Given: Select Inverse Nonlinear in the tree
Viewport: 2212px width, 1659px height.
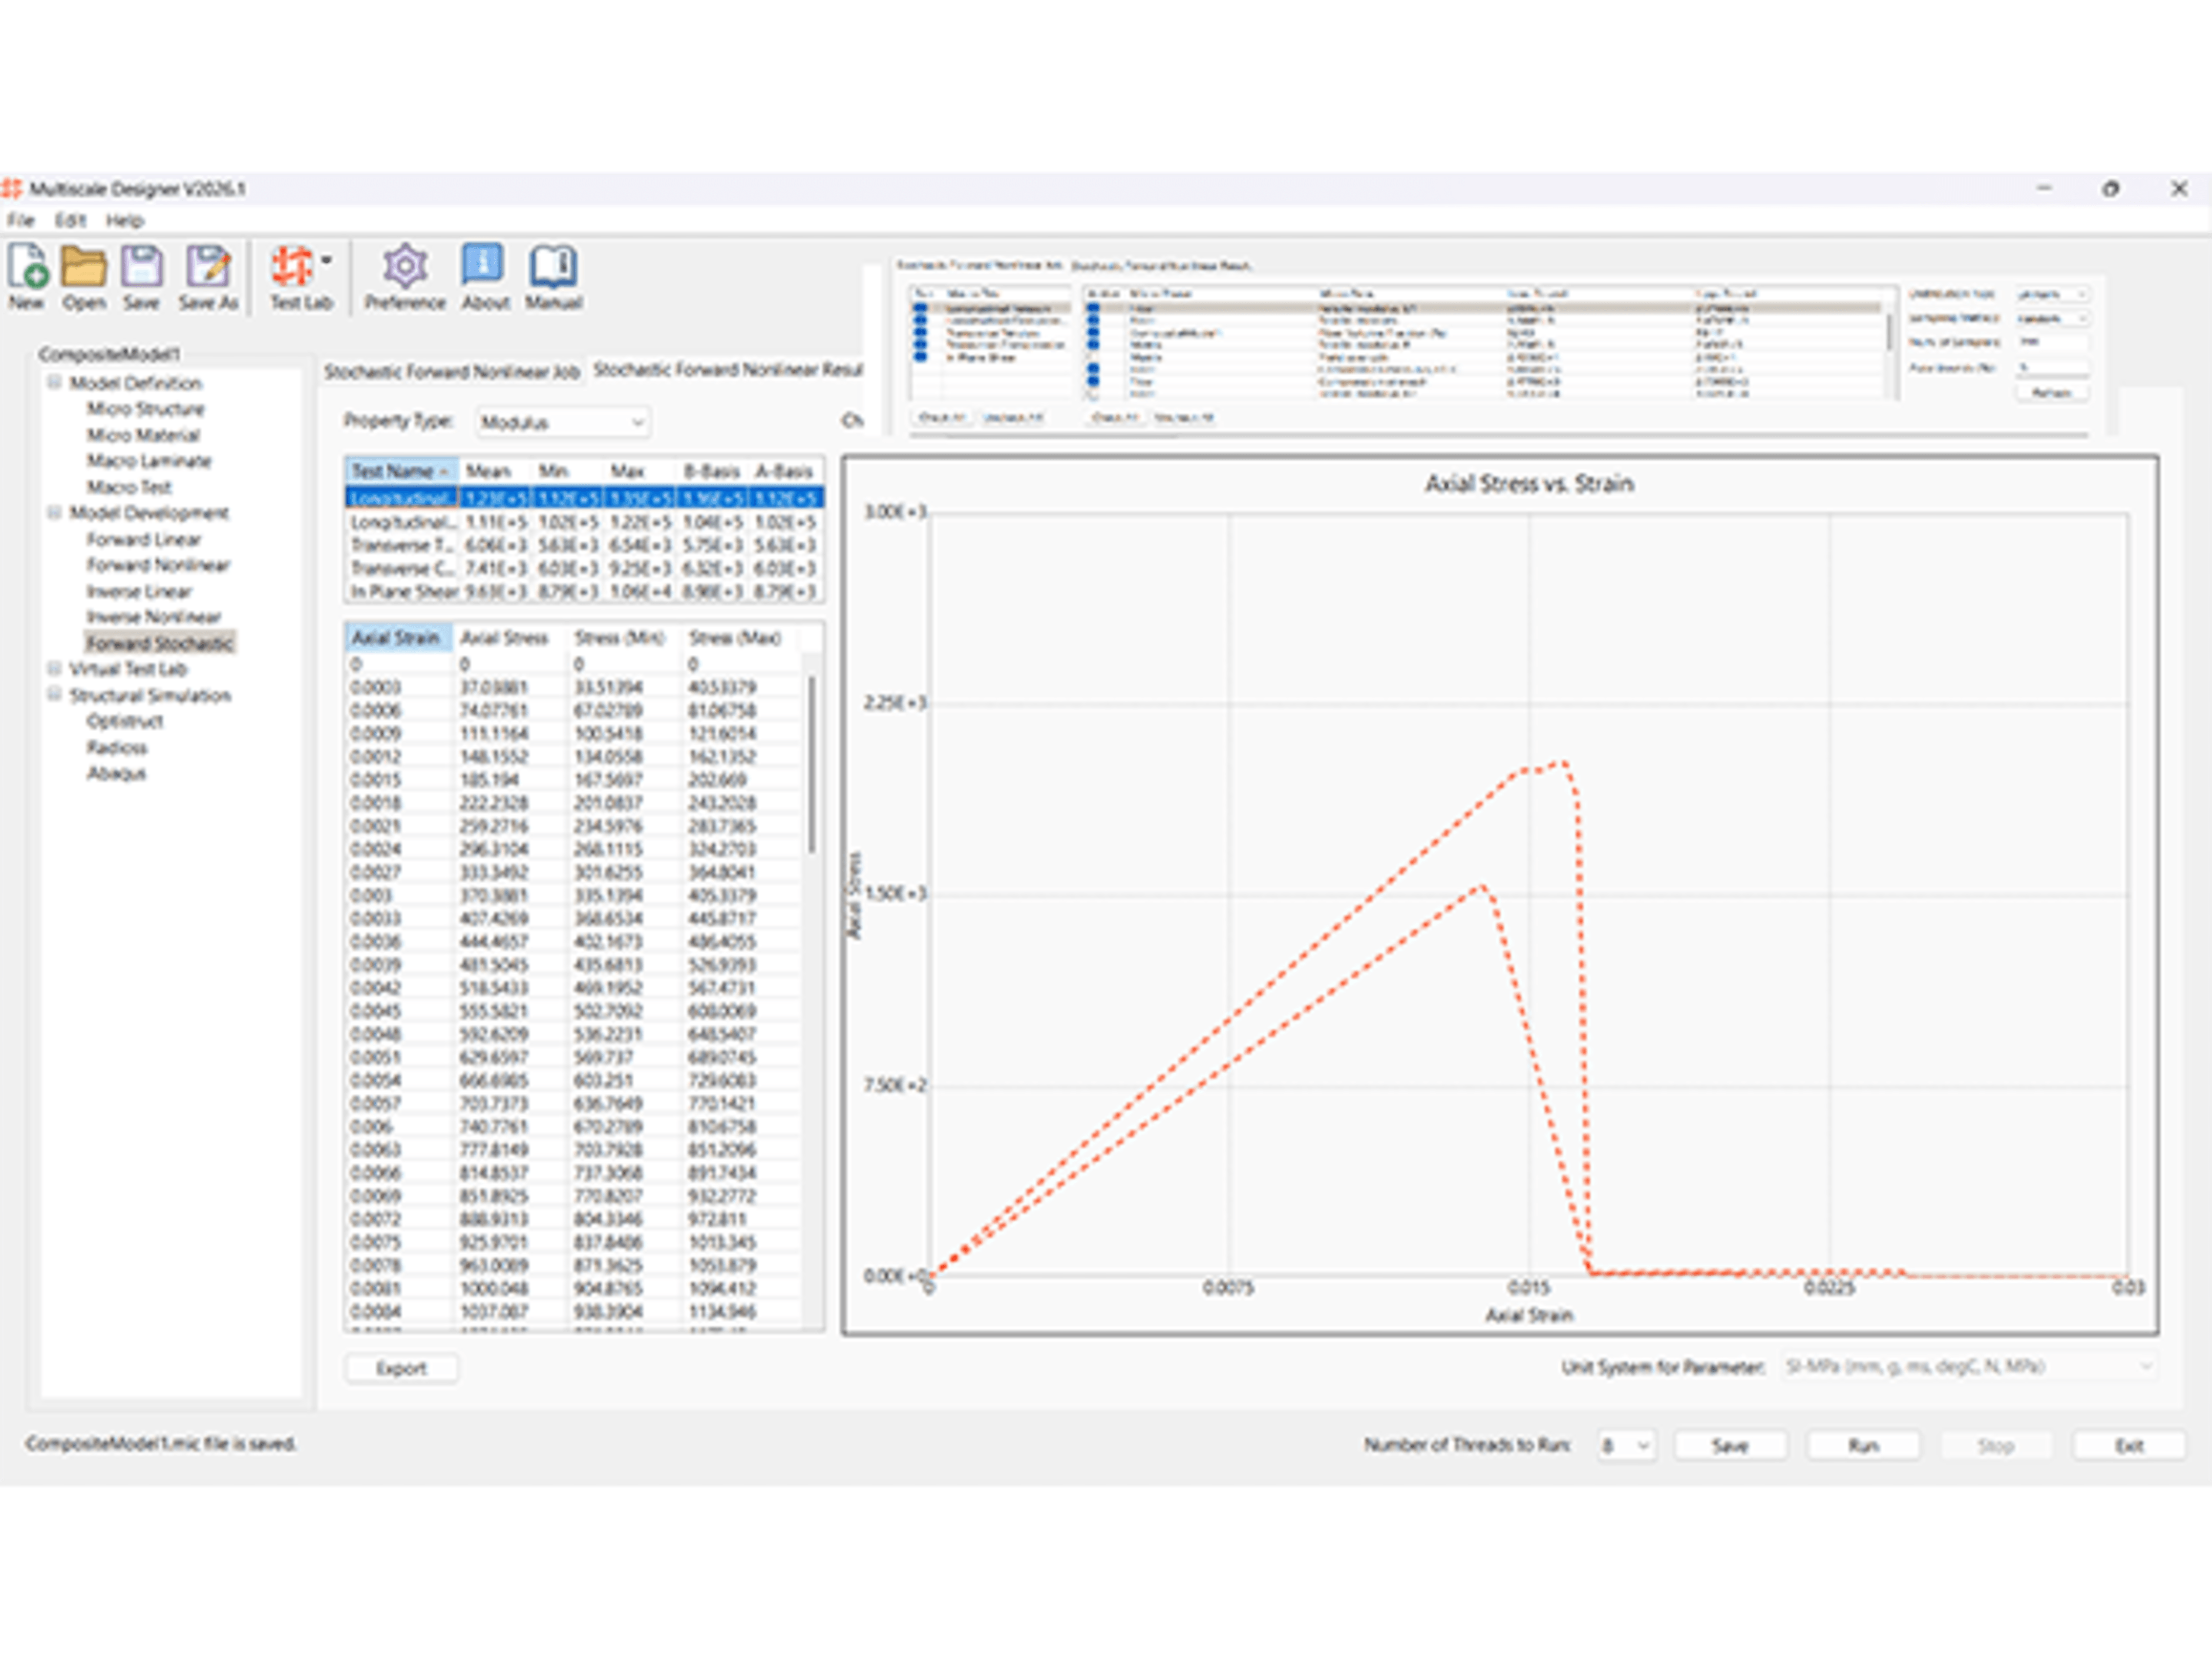Looking at the screenshot, I should point(154,616).
